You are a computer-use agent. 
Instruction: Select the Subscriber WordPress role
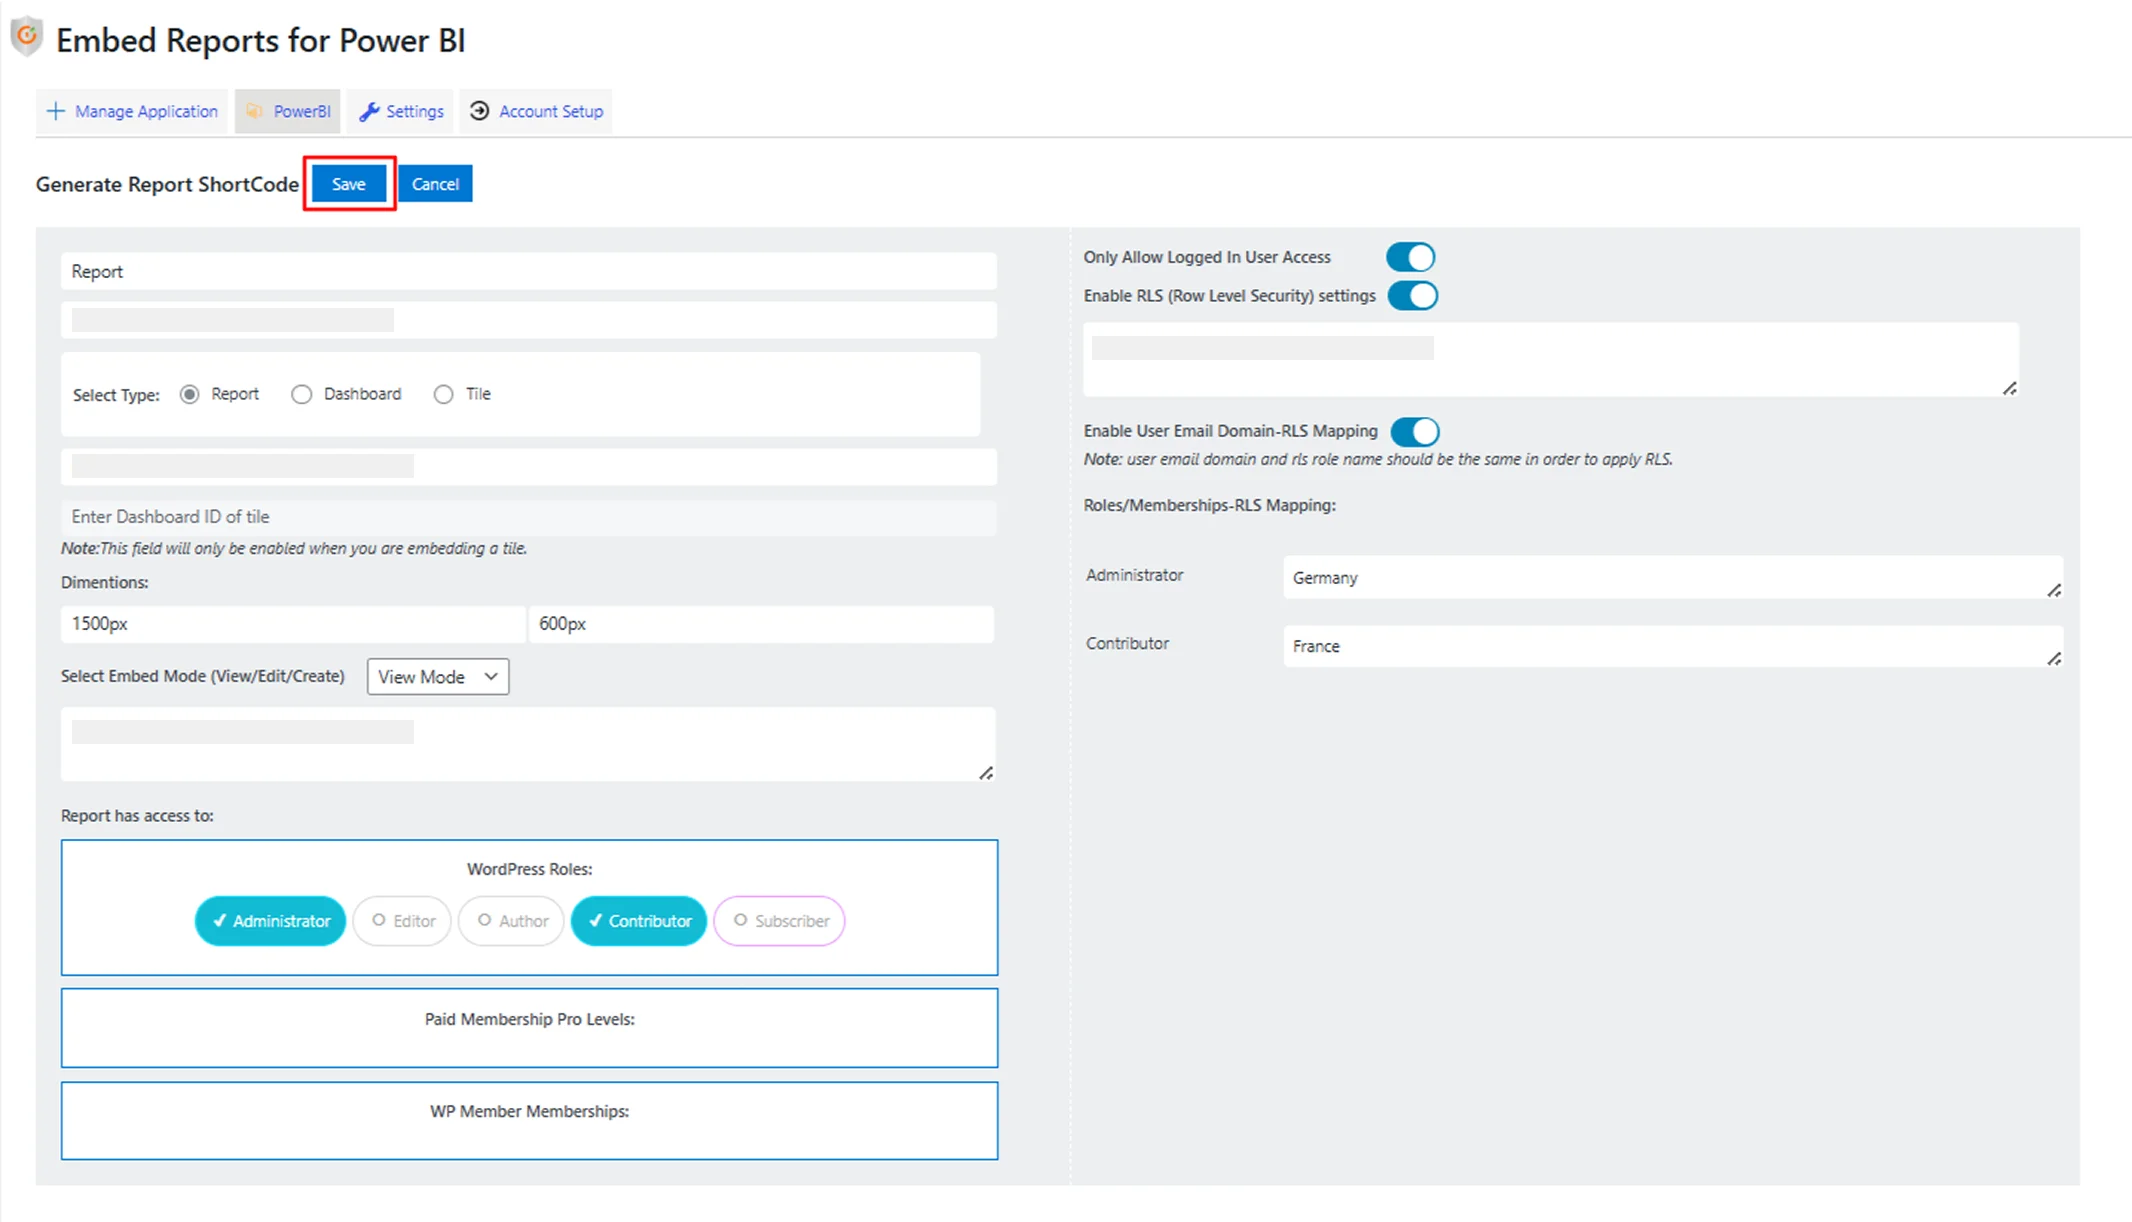(x=780, y=921)
